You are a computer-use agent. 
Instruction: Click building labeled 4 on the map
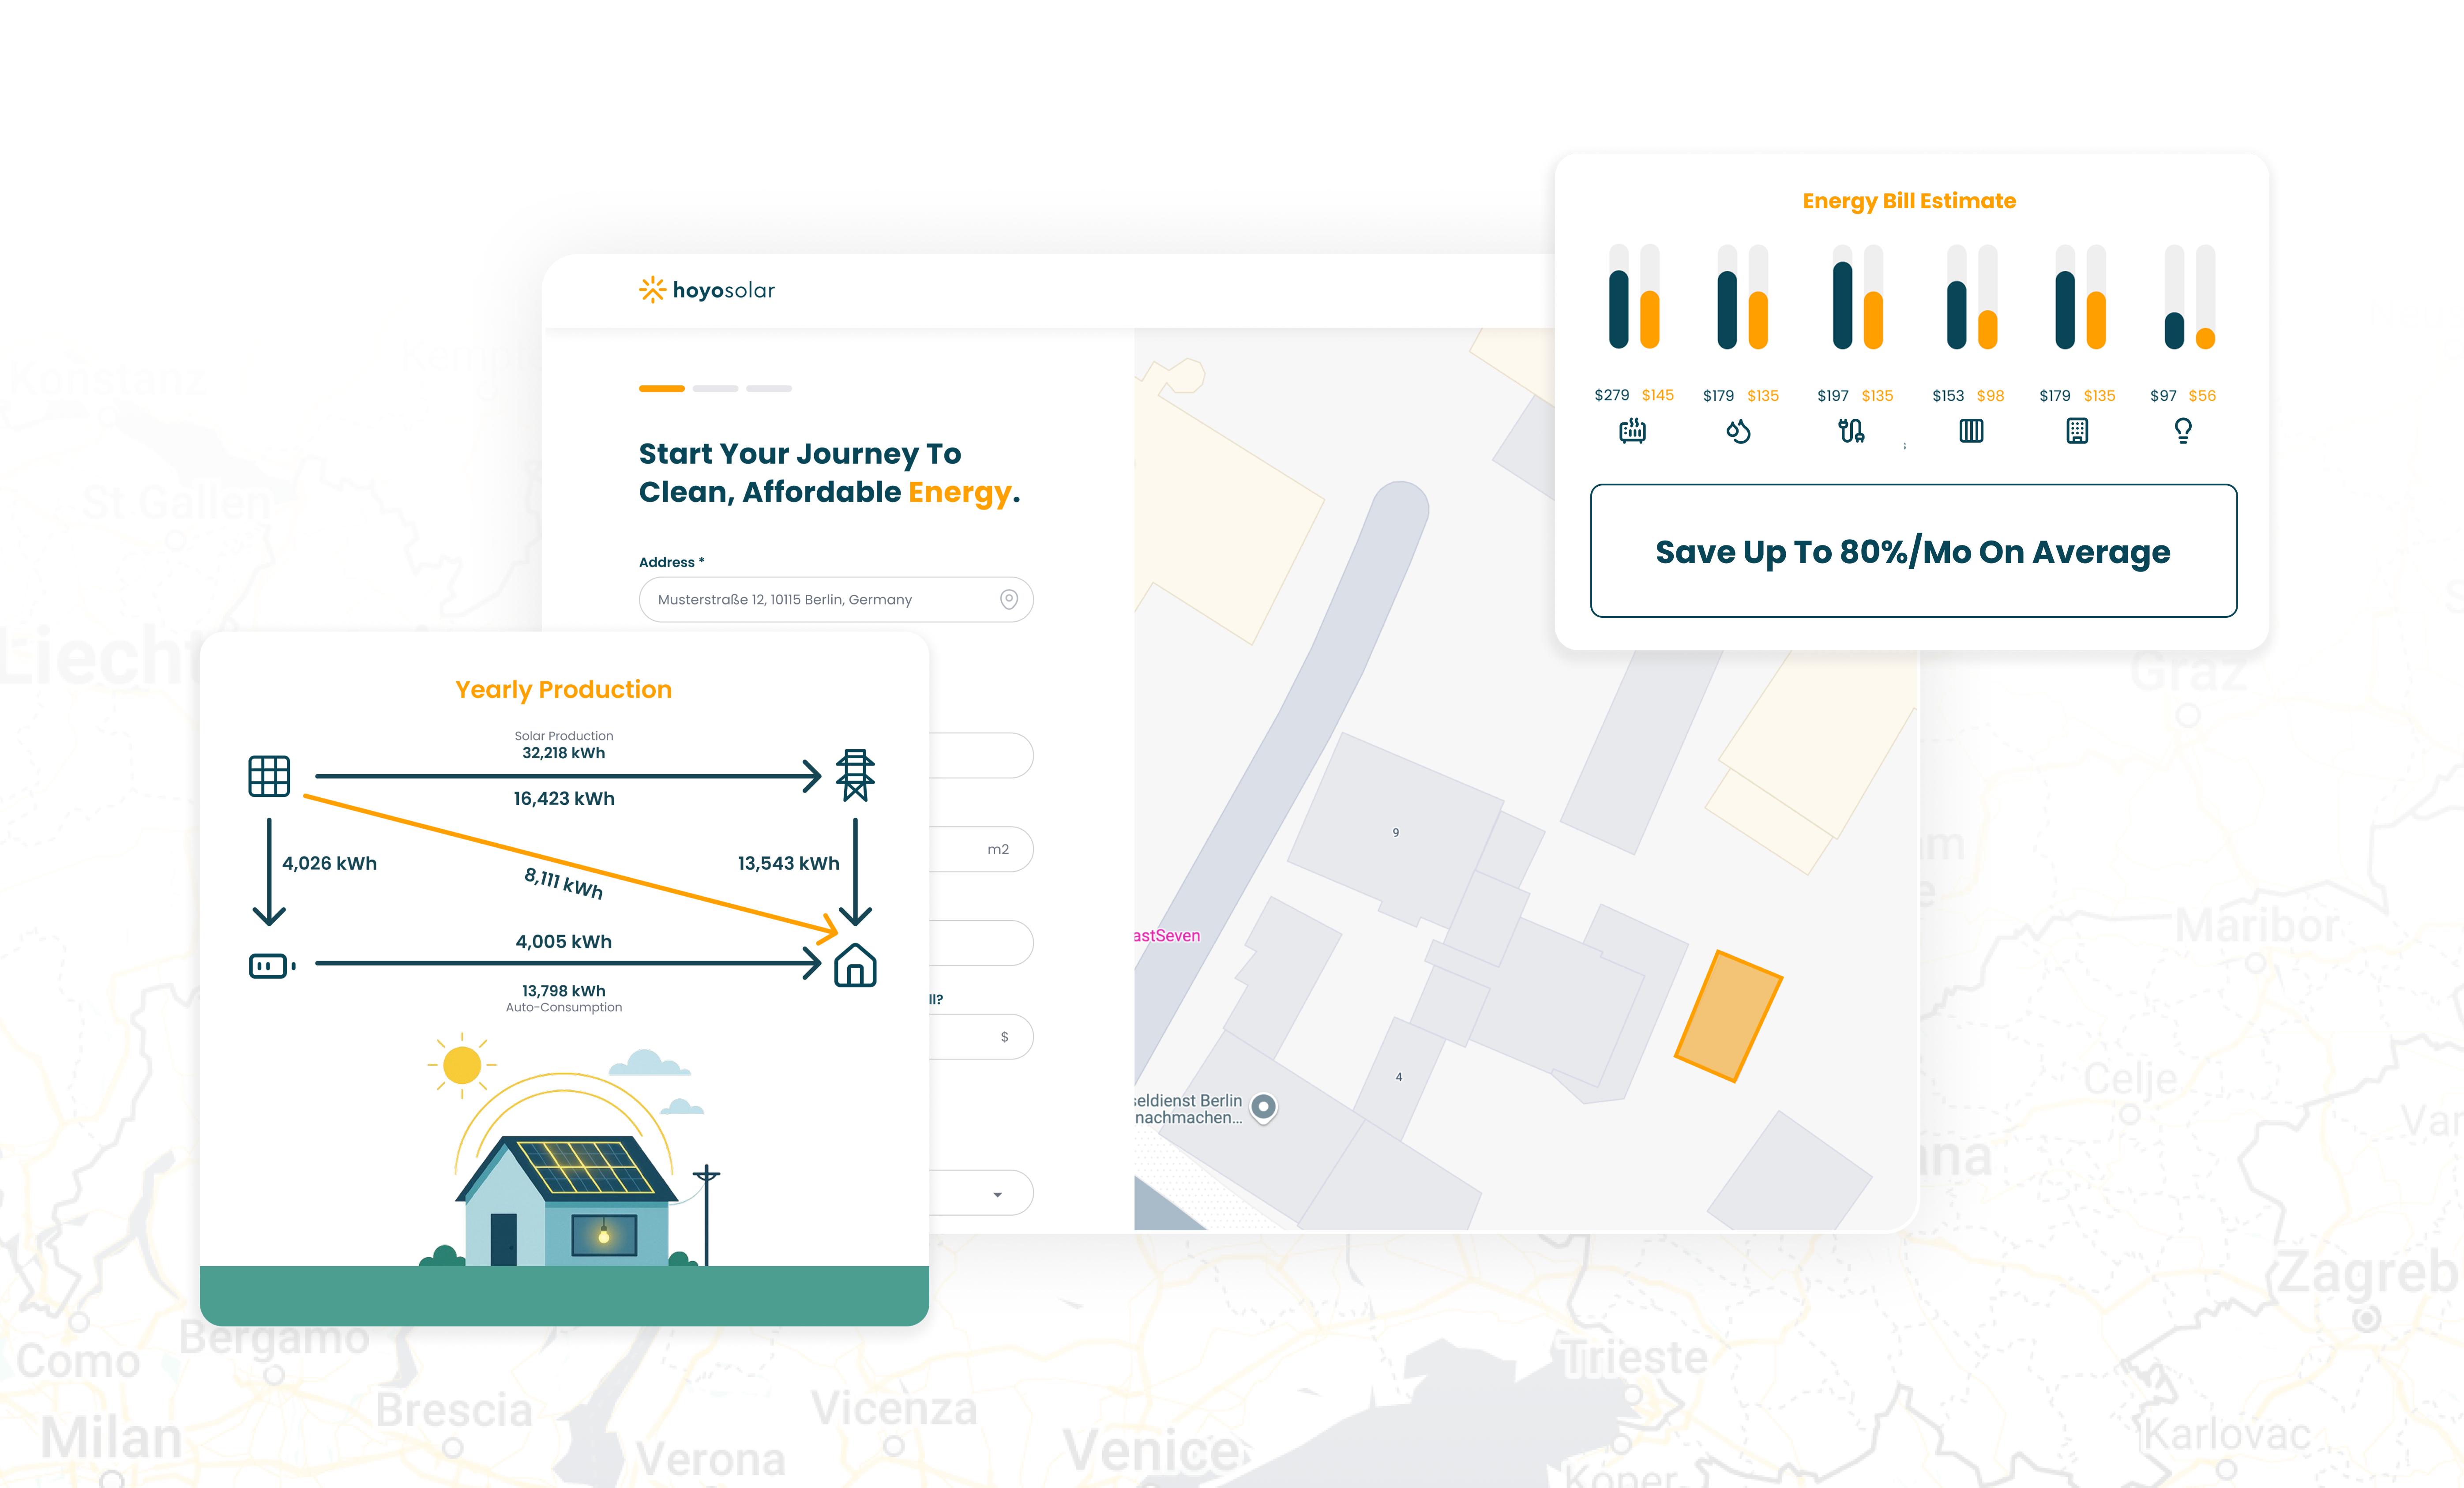pyautogui.click(x=1399, y=1077)
